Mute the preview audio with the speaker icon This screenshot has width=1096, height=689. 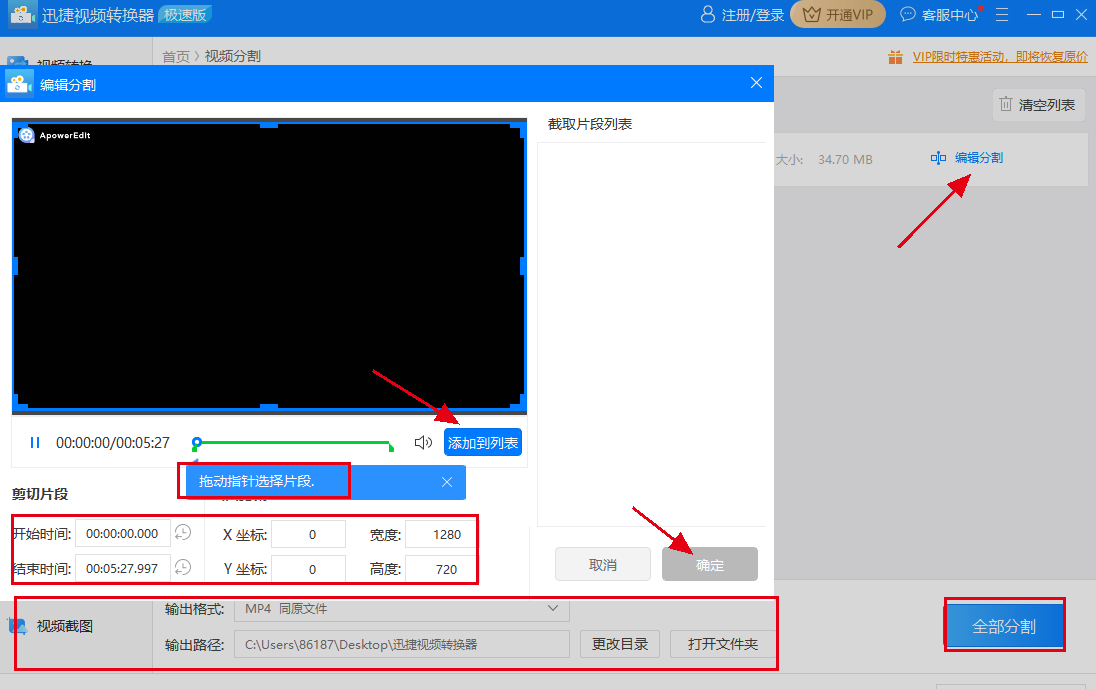coord(422,442)
